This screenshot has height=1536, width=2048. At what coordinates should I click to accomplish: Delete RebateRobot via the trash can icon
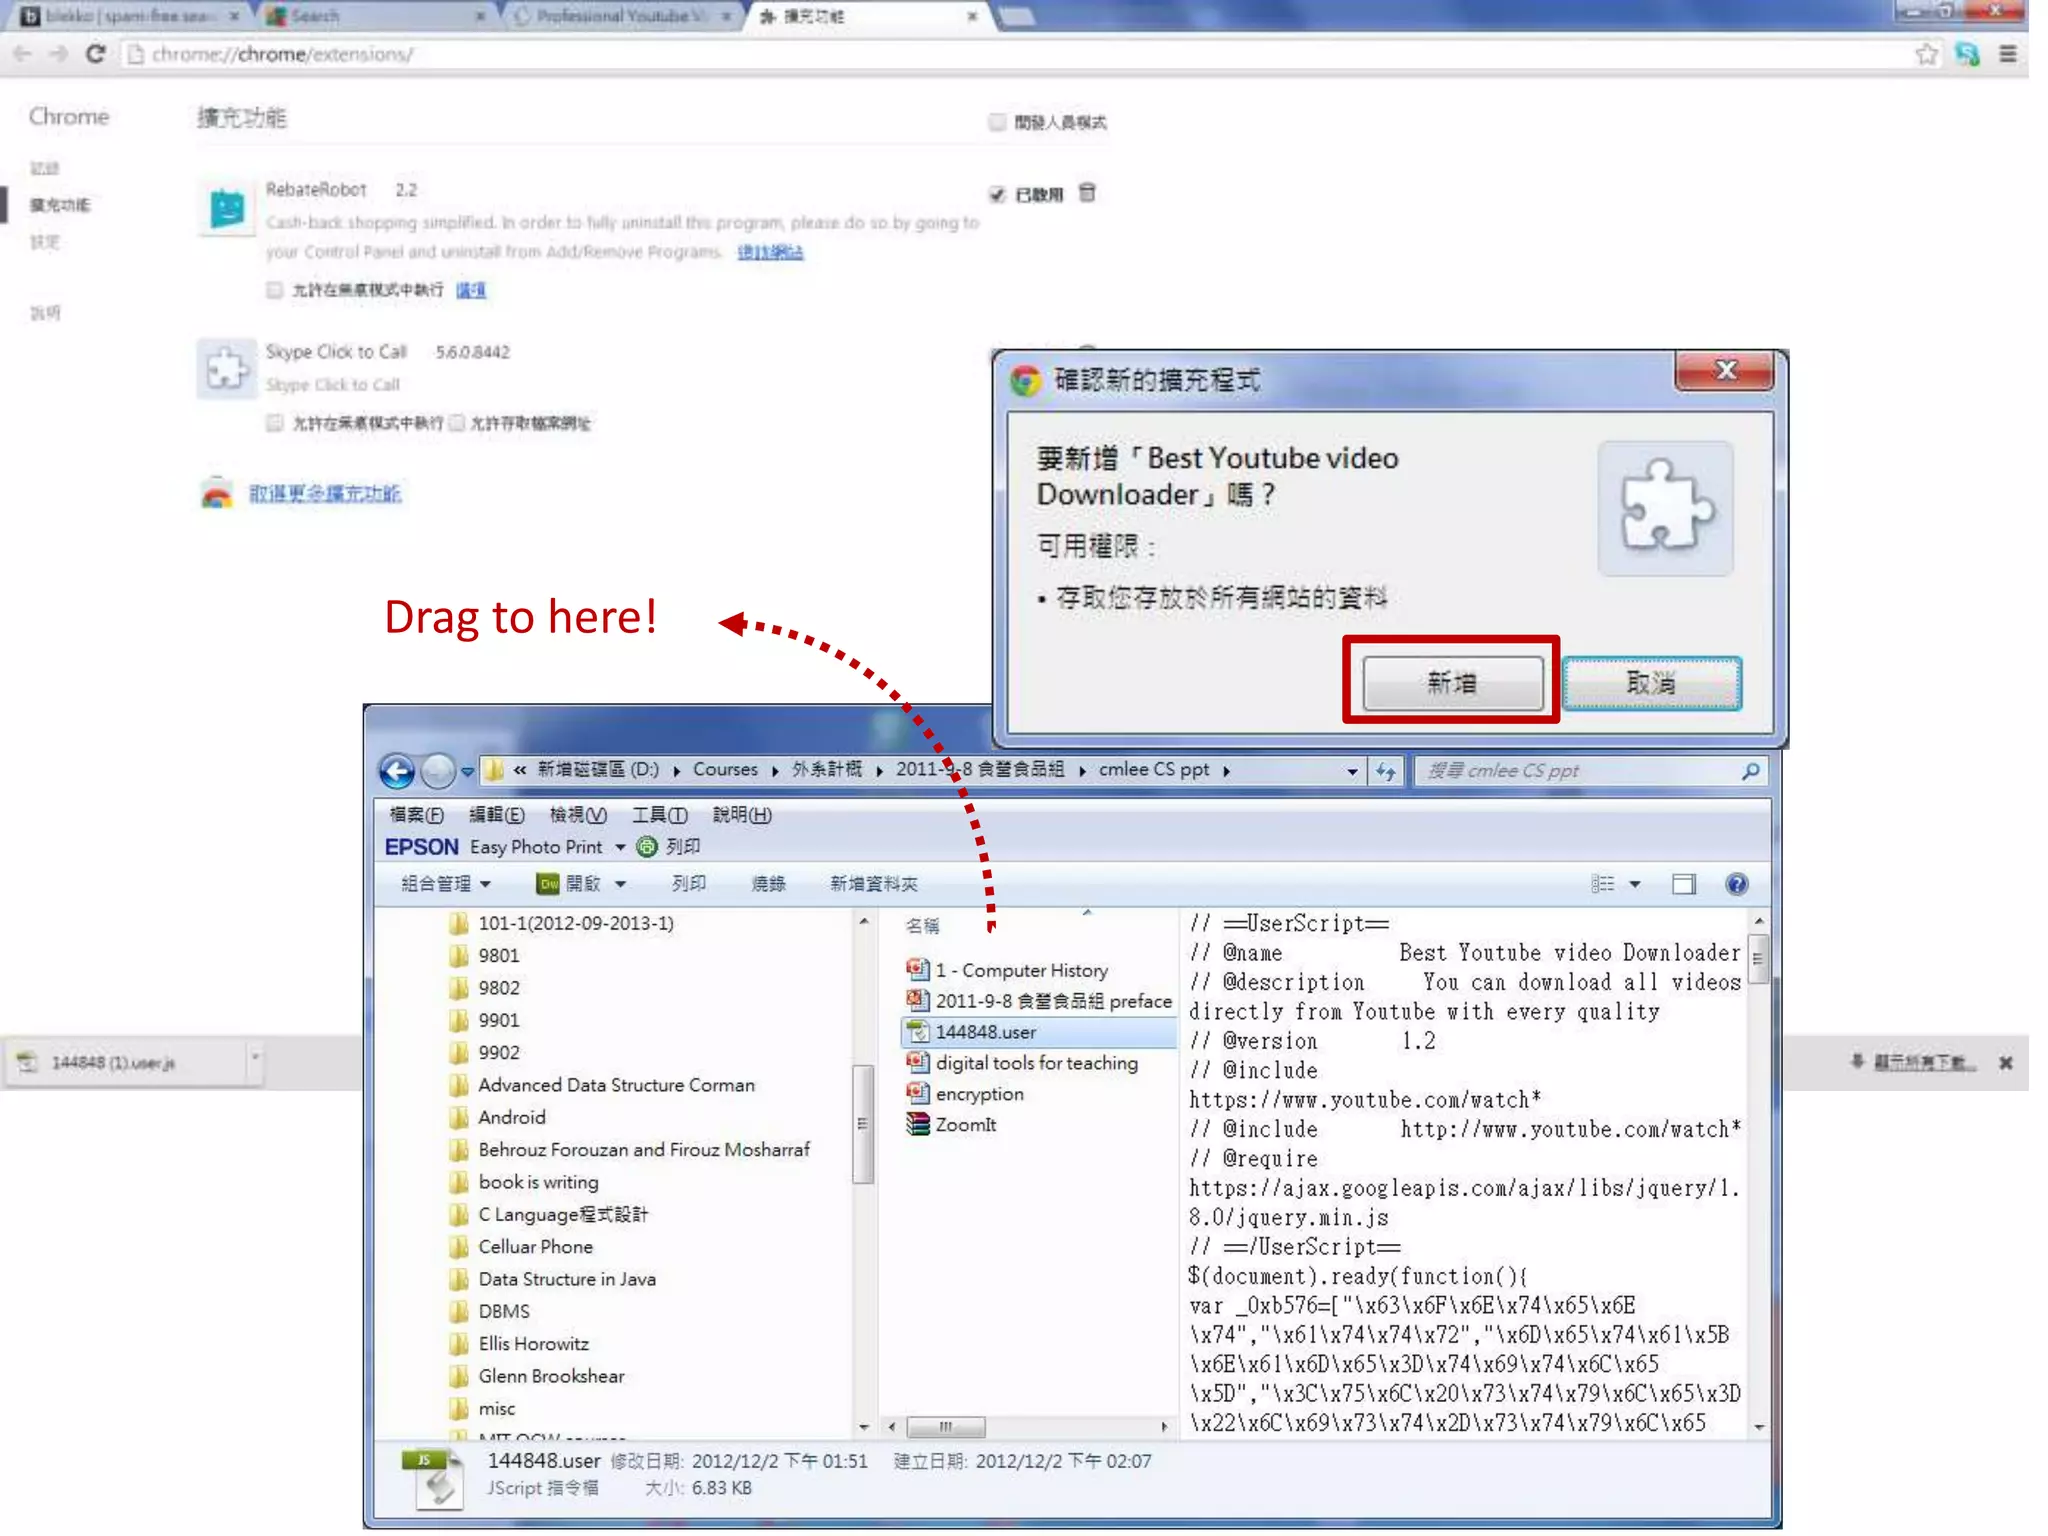(1087, 193)
